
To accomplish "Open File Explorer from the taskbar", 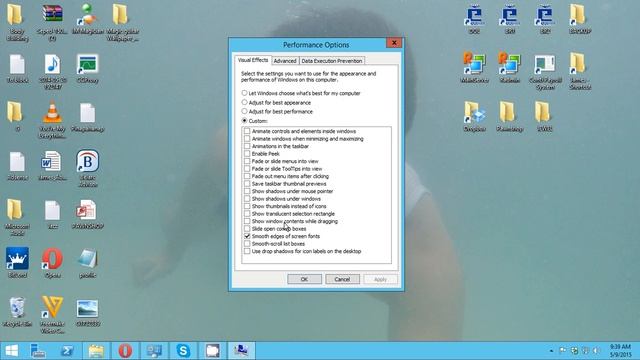I will click(96, 351).
